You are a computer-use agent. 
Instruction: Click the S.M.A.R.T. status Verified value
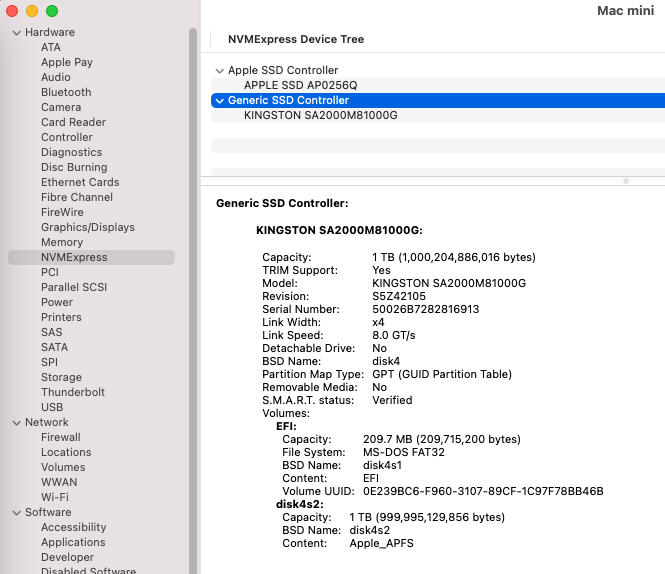coord(392,400)
